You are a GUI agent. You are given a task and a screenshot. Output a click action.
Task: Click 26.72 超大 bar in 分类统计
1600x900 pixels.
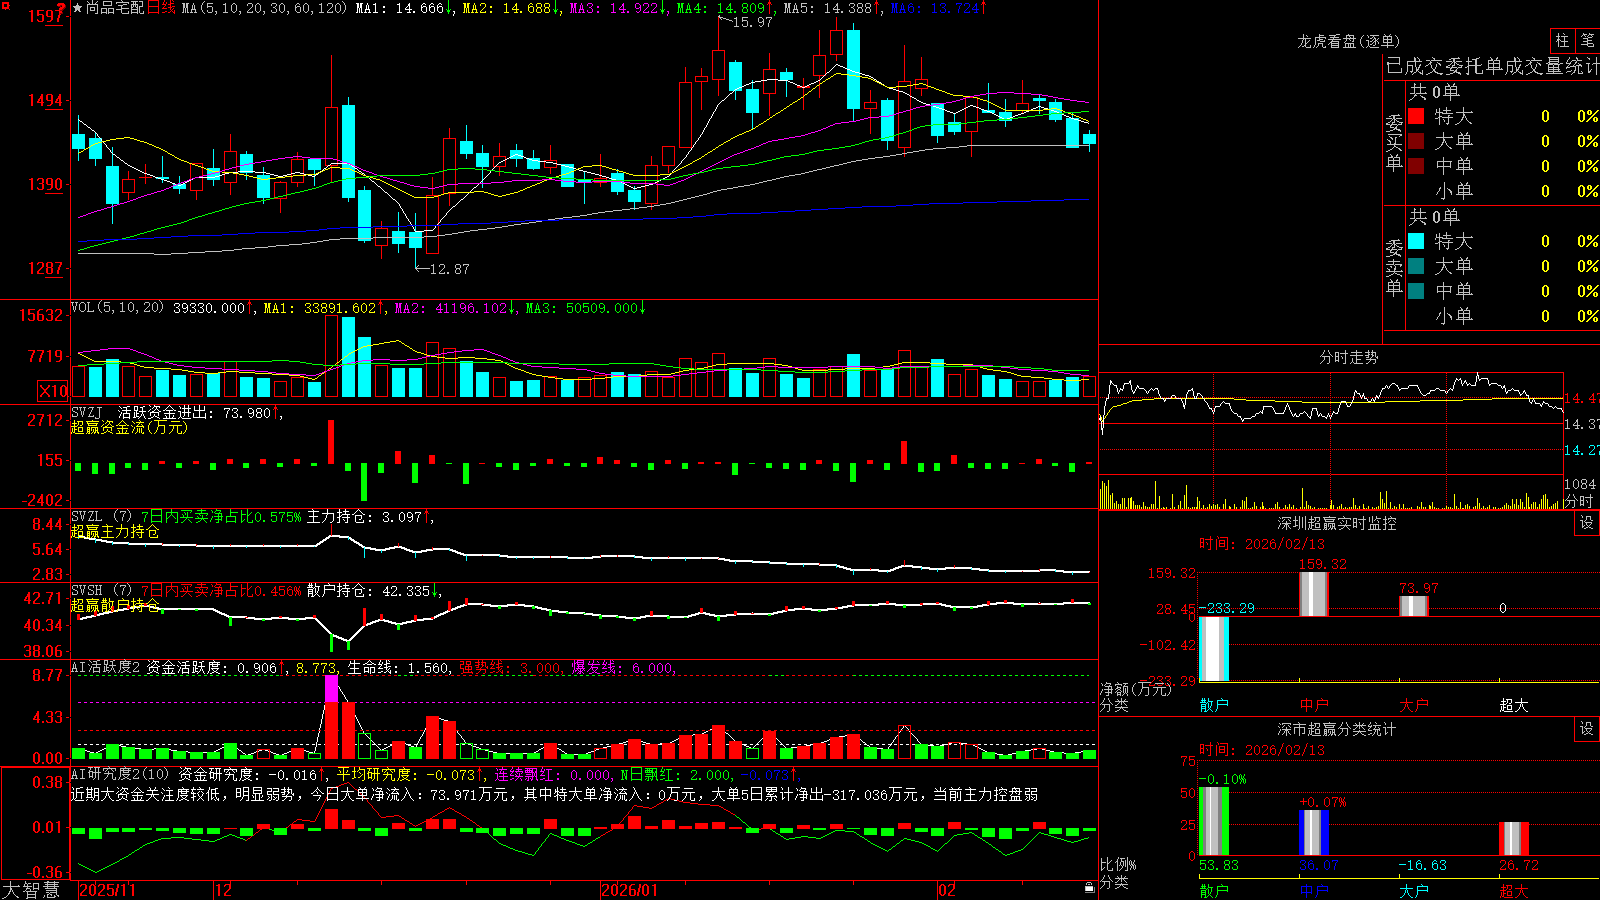coord(1514,839)
